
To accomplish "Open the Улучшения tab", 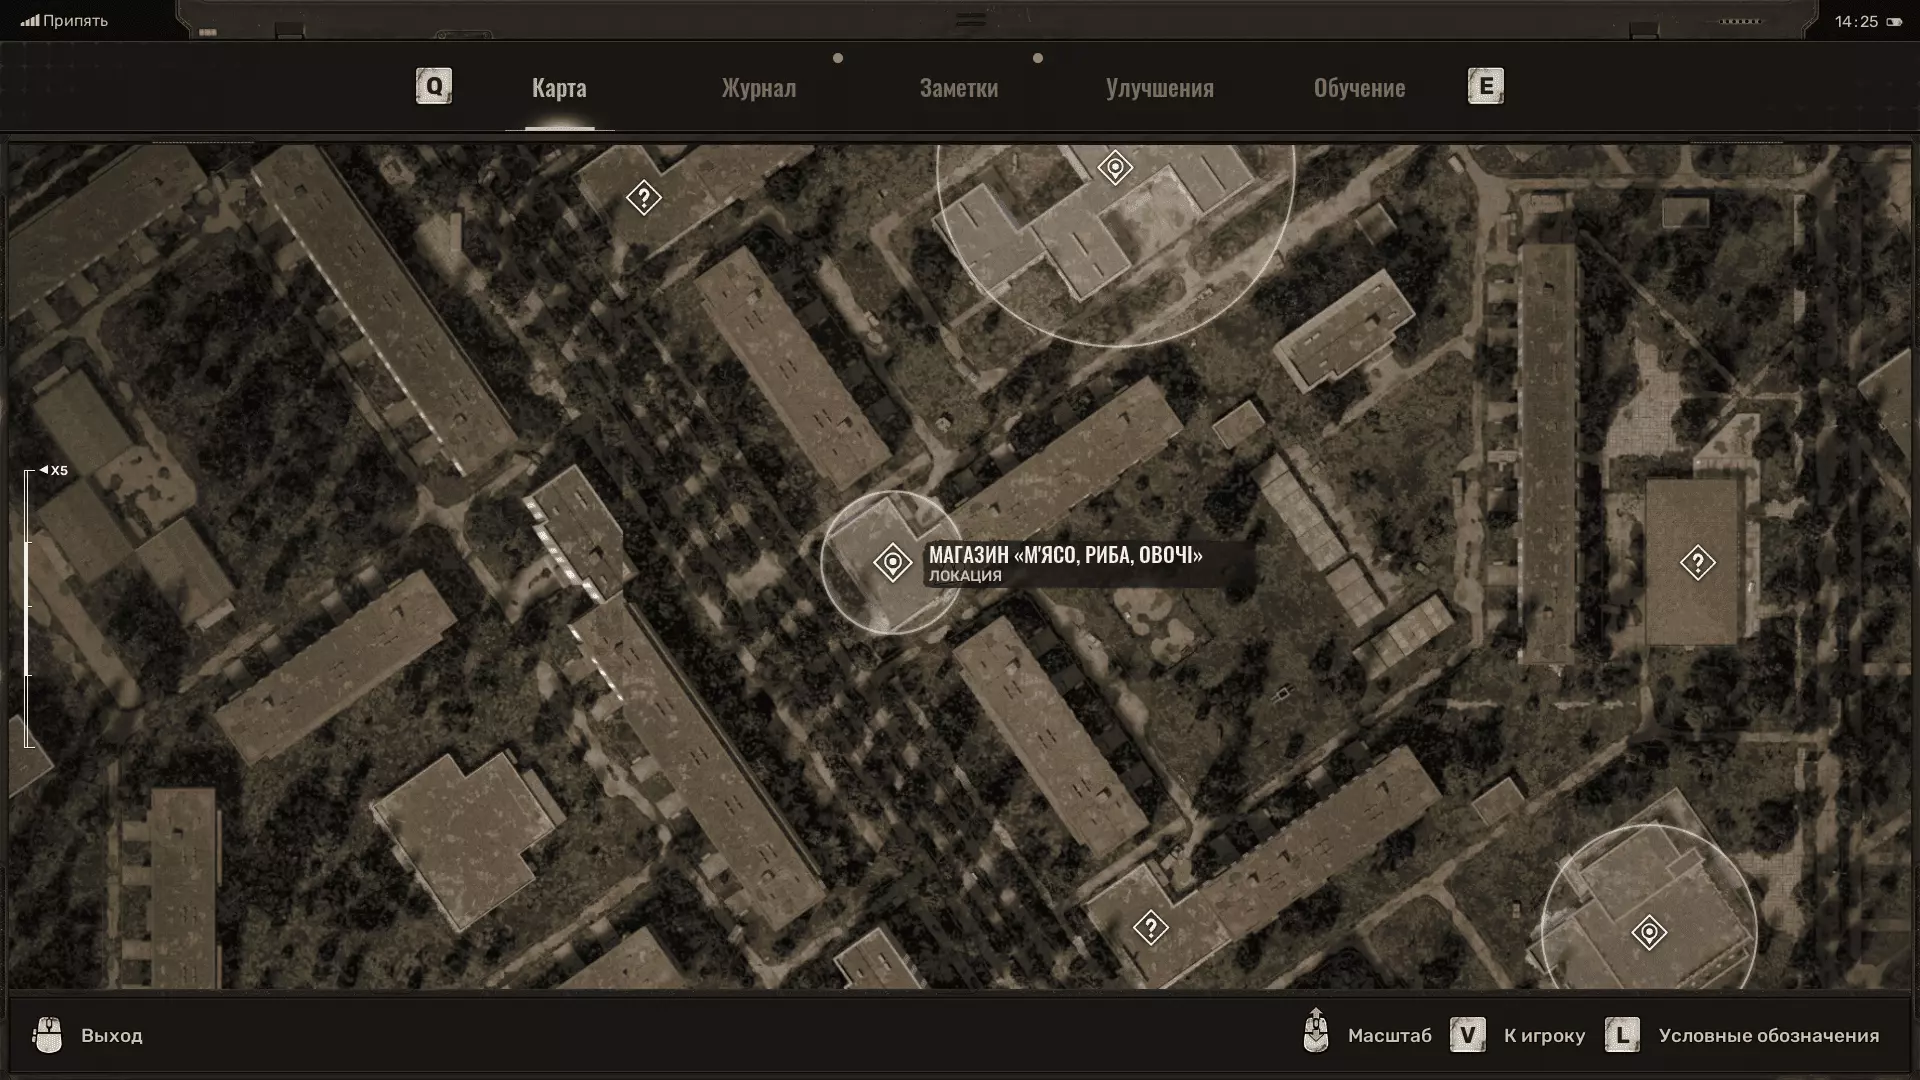I will (1159, 88).
